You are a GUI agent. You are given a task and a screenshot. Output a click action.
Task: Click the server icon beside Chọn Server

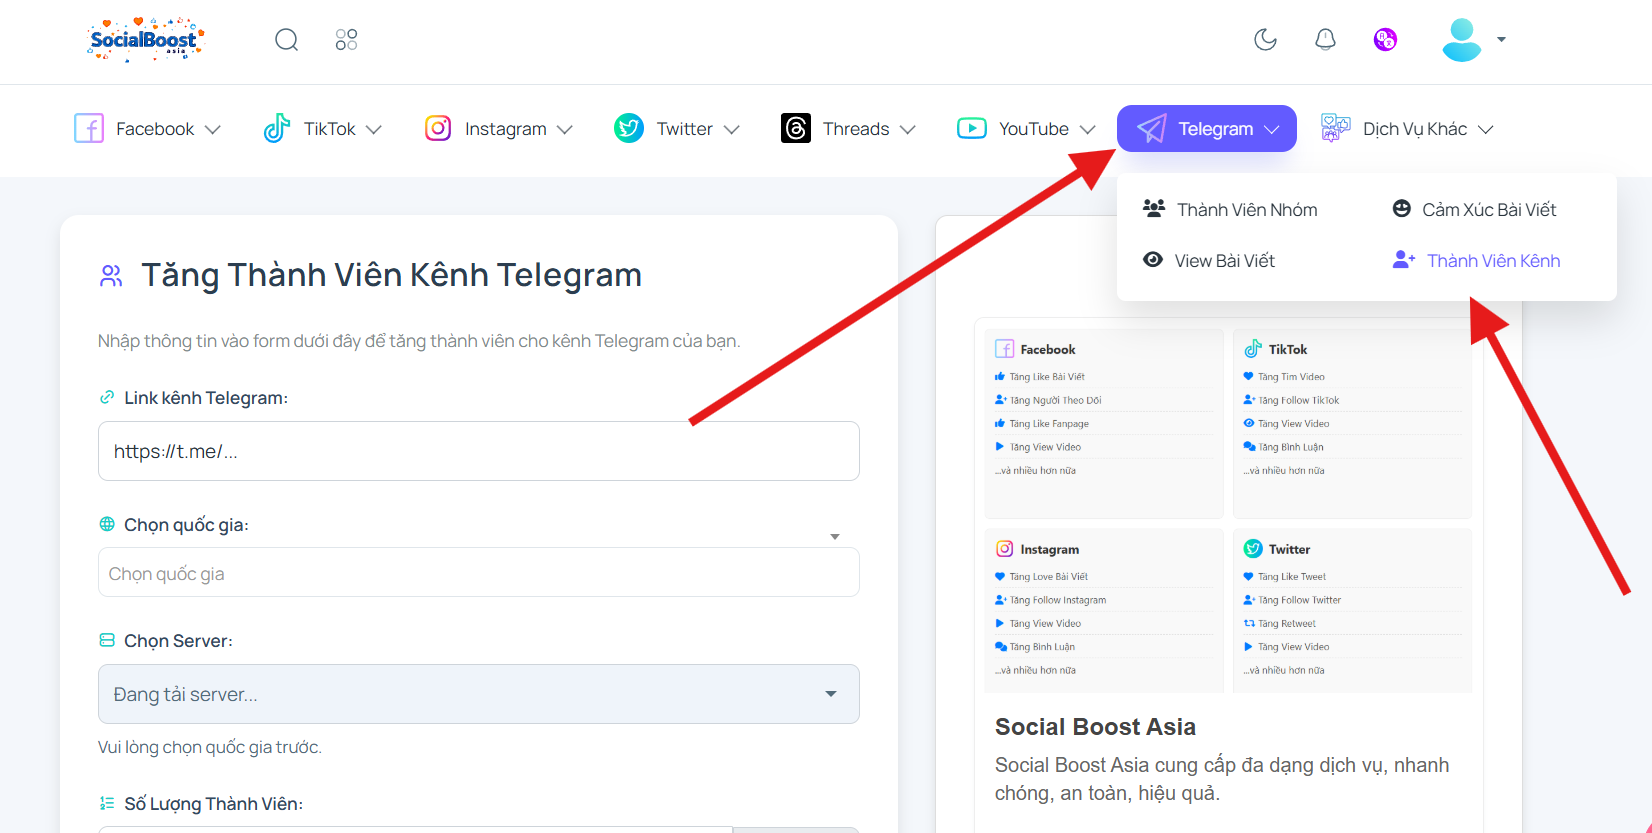[107, 640]
